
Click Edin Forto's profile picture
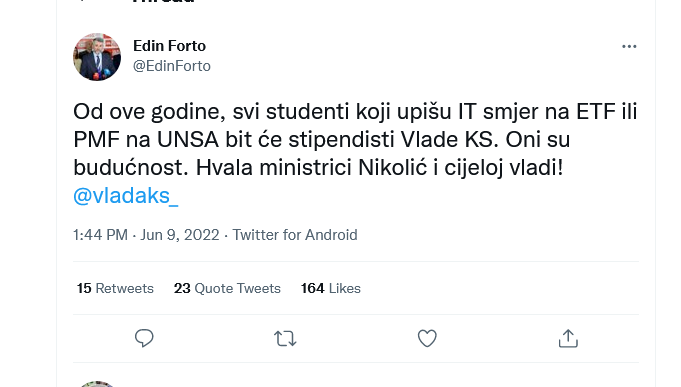97,56
